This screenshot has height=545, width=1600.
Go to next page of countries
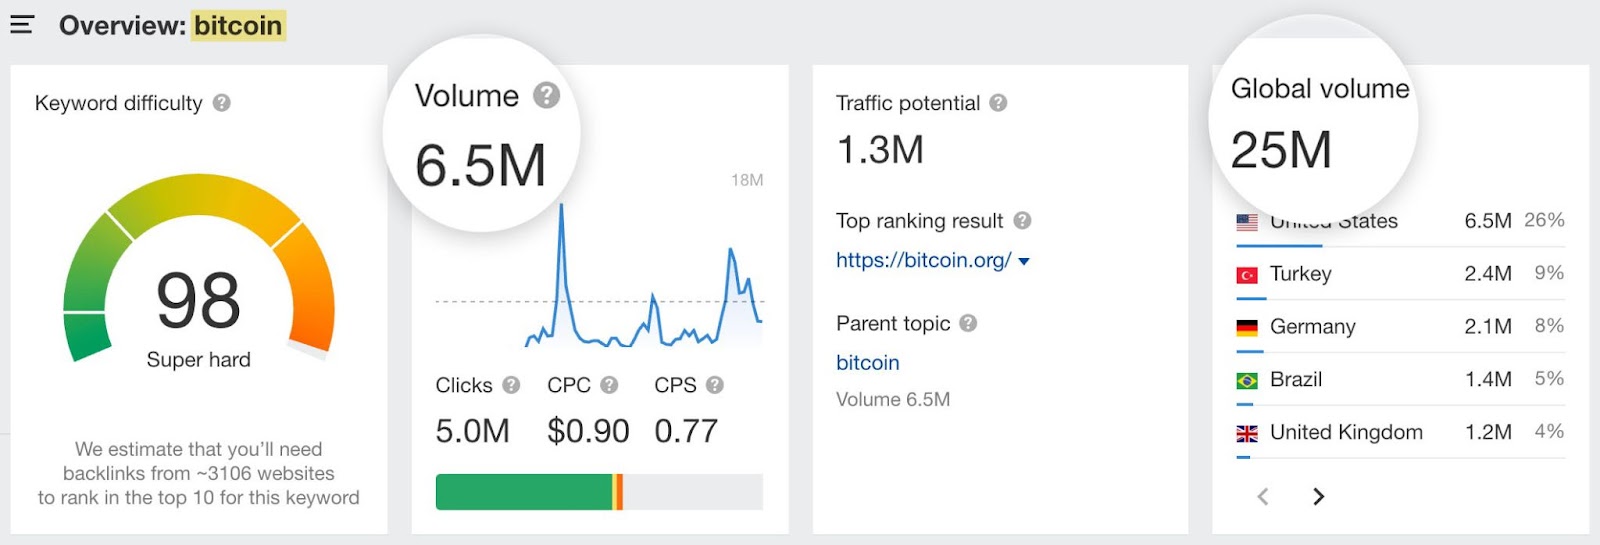[1318, 496]
